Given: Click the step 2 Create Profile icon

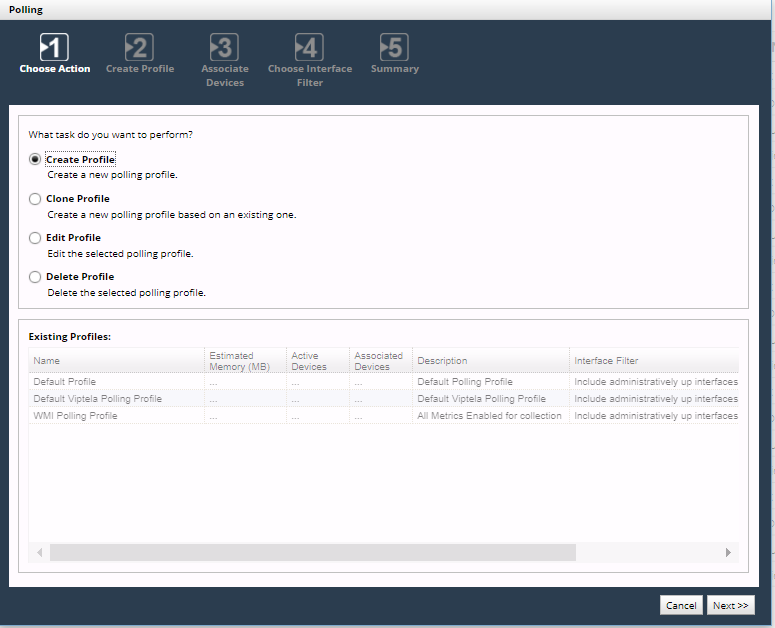Looking at the screenshot, I should [x=139, y=47].
